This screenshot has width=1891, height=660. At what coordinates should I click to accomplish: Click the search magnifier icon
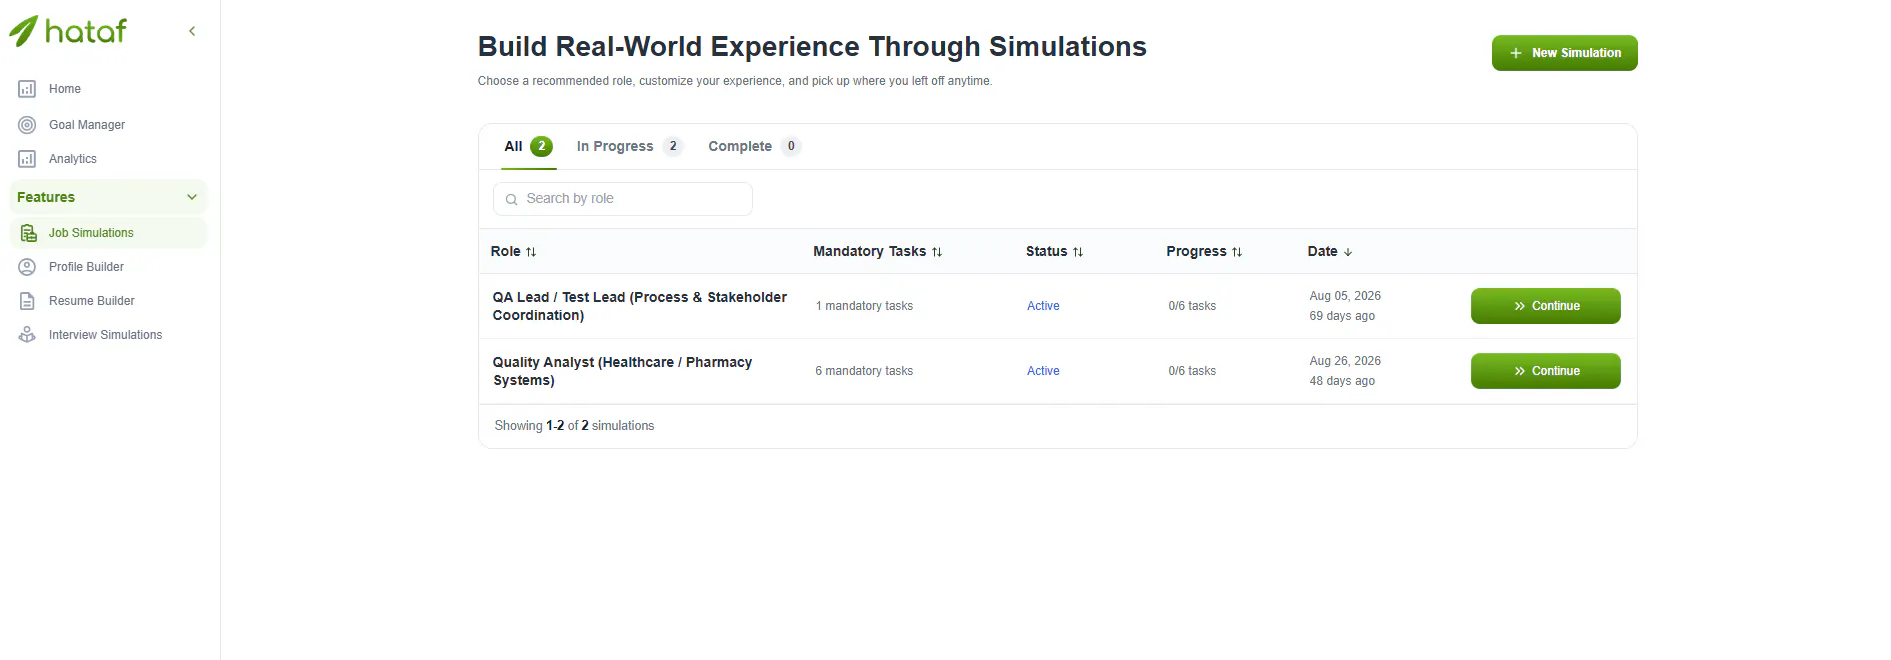click(x=511, y=199)
